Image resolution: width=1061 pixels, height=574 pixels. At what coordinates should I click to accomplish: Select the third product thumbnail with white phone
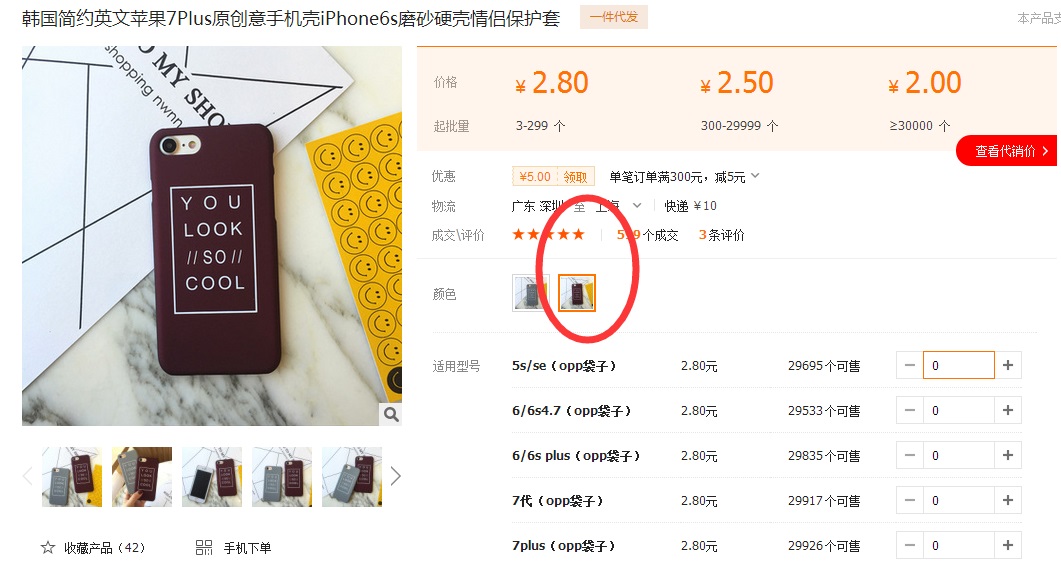coord(212,477)
